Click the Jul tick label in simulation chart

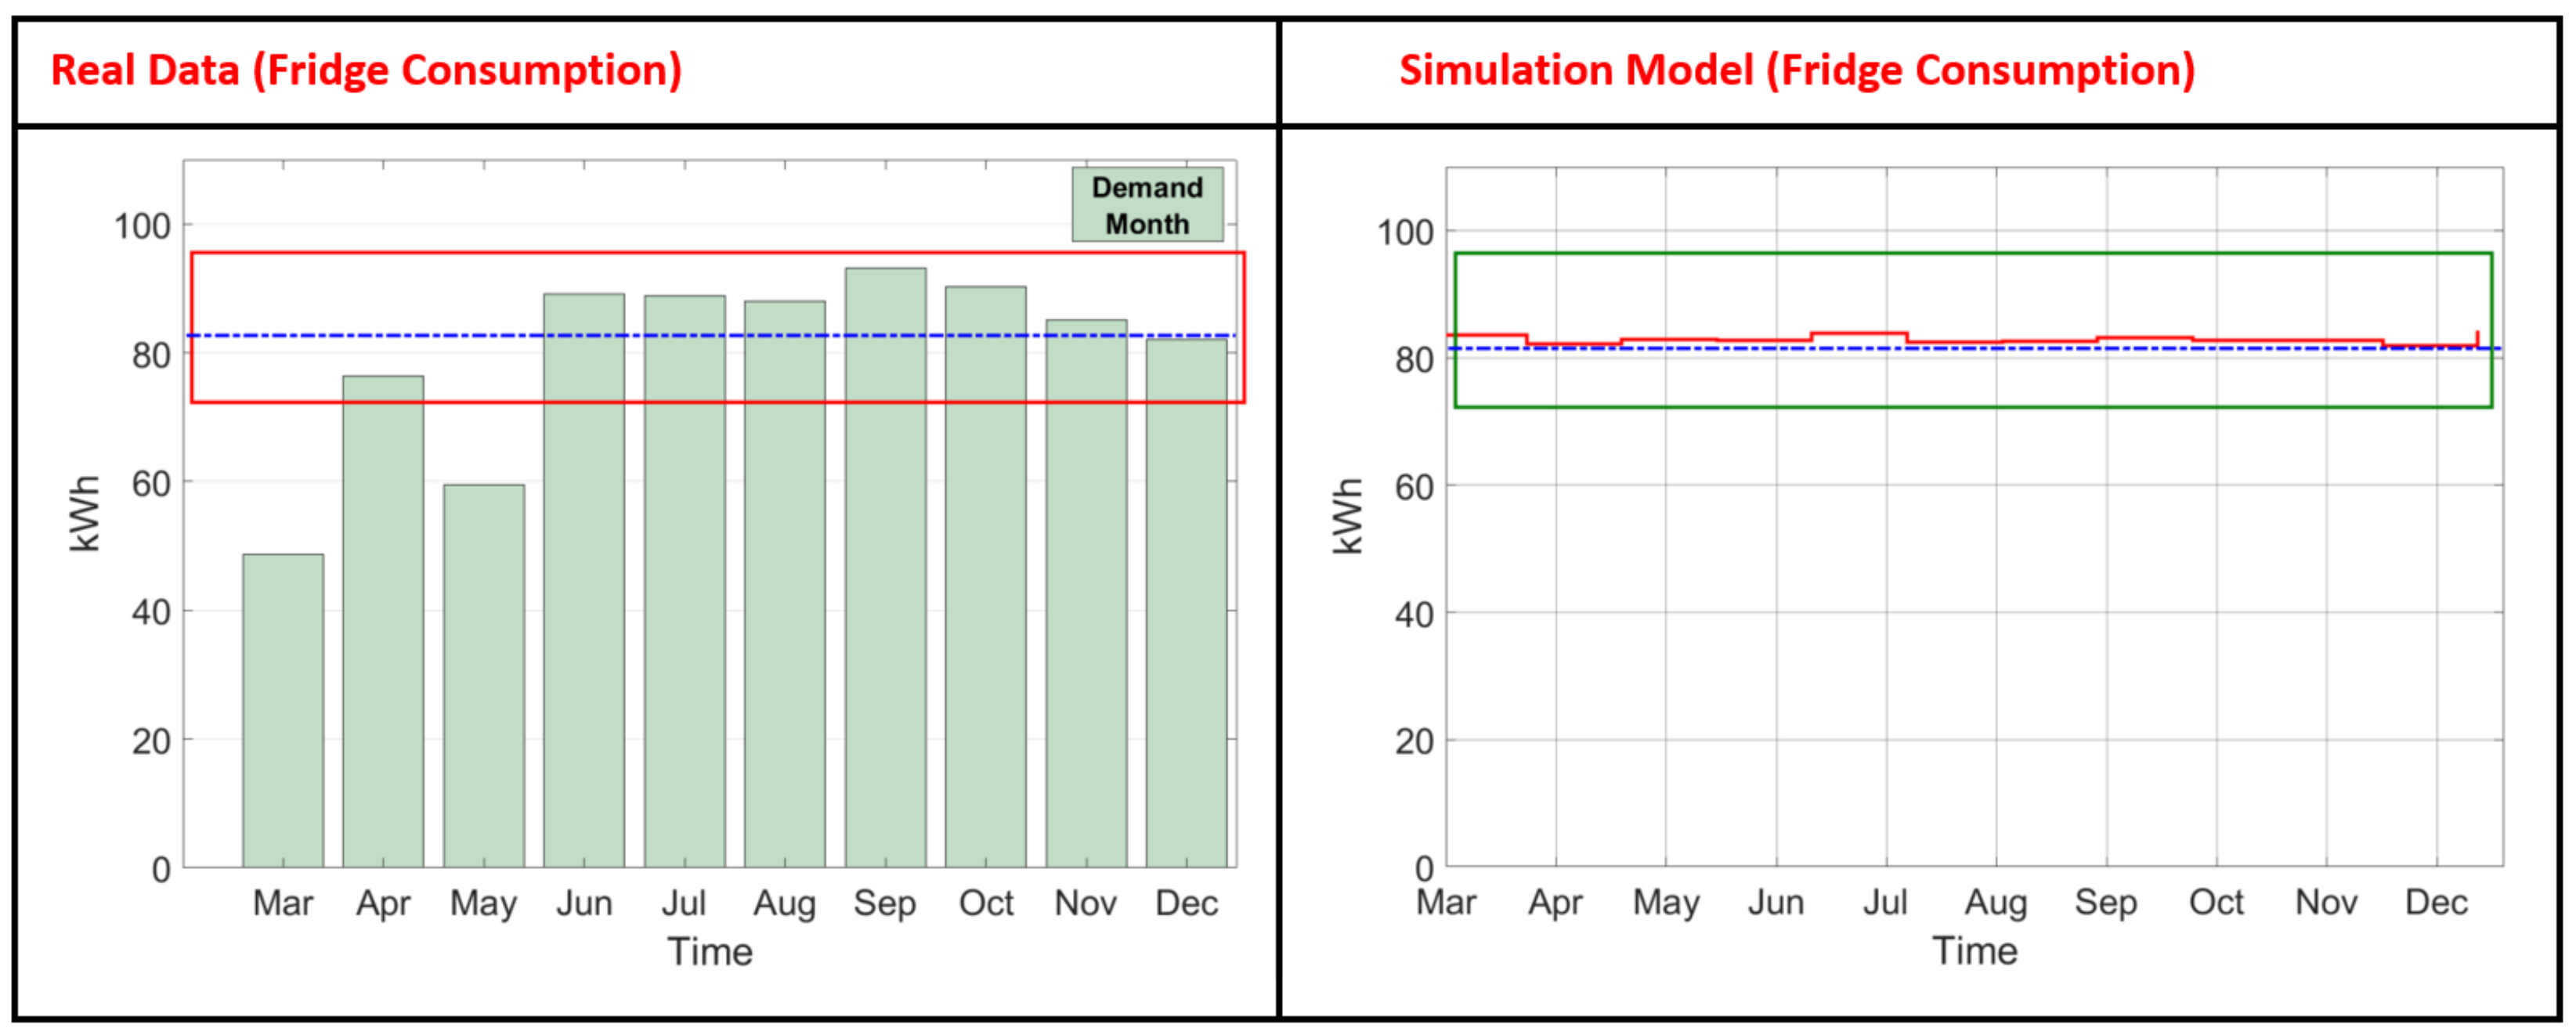[x=1885, y=903]
